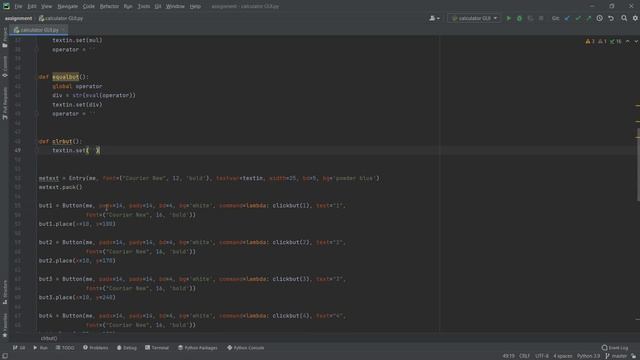Place cursor in textin.set parentheses line 49

[x=93, y=150]
